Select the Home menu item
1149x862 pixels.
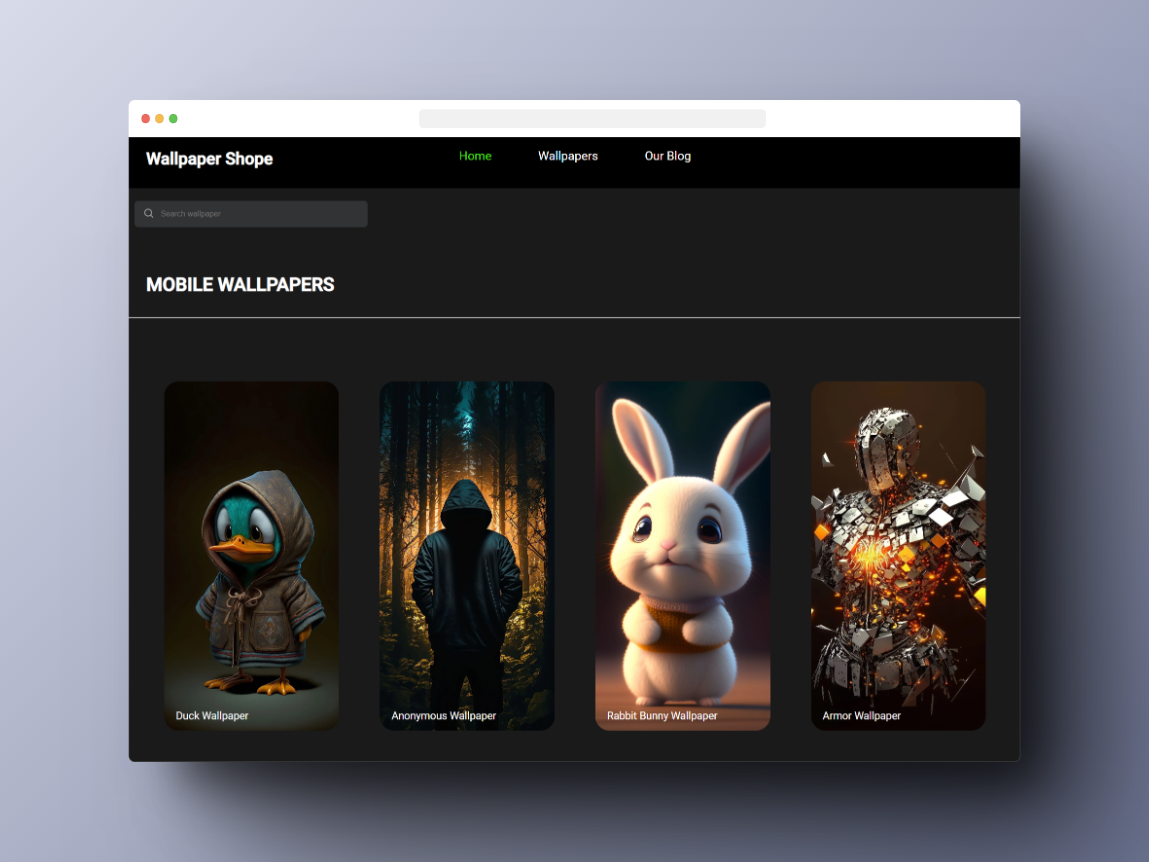point(475,156)
